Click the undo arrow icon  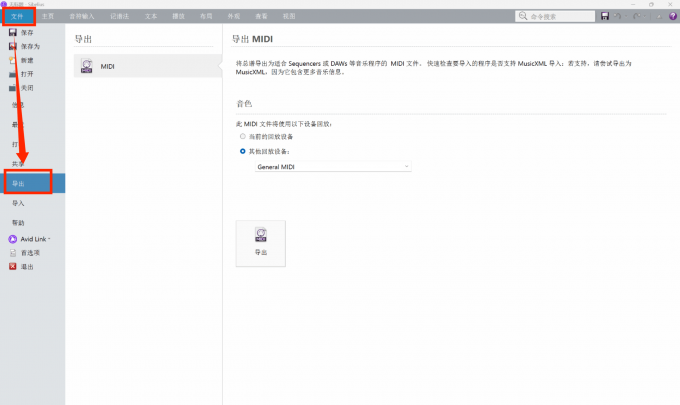[x=617, y=16]
